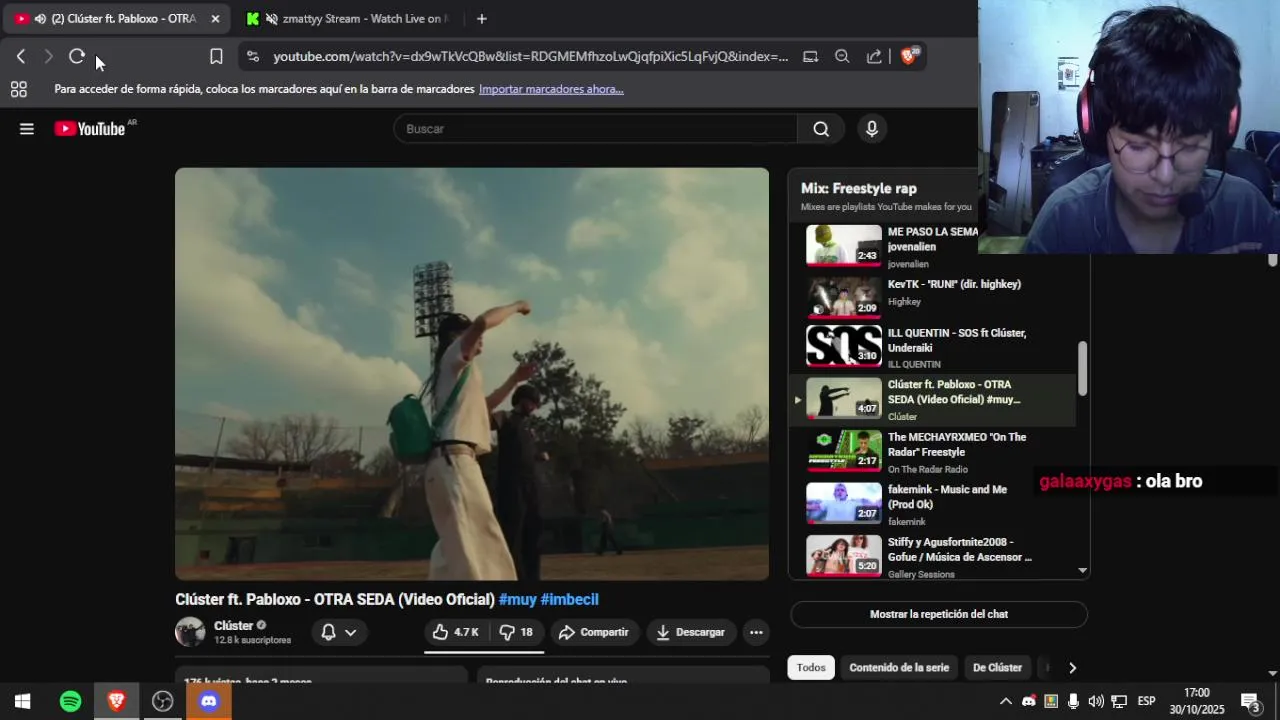This screenshot has width=1280, height=720.
Task: Open Brave browser taskbar icon
Action: (x=116, y=701)
